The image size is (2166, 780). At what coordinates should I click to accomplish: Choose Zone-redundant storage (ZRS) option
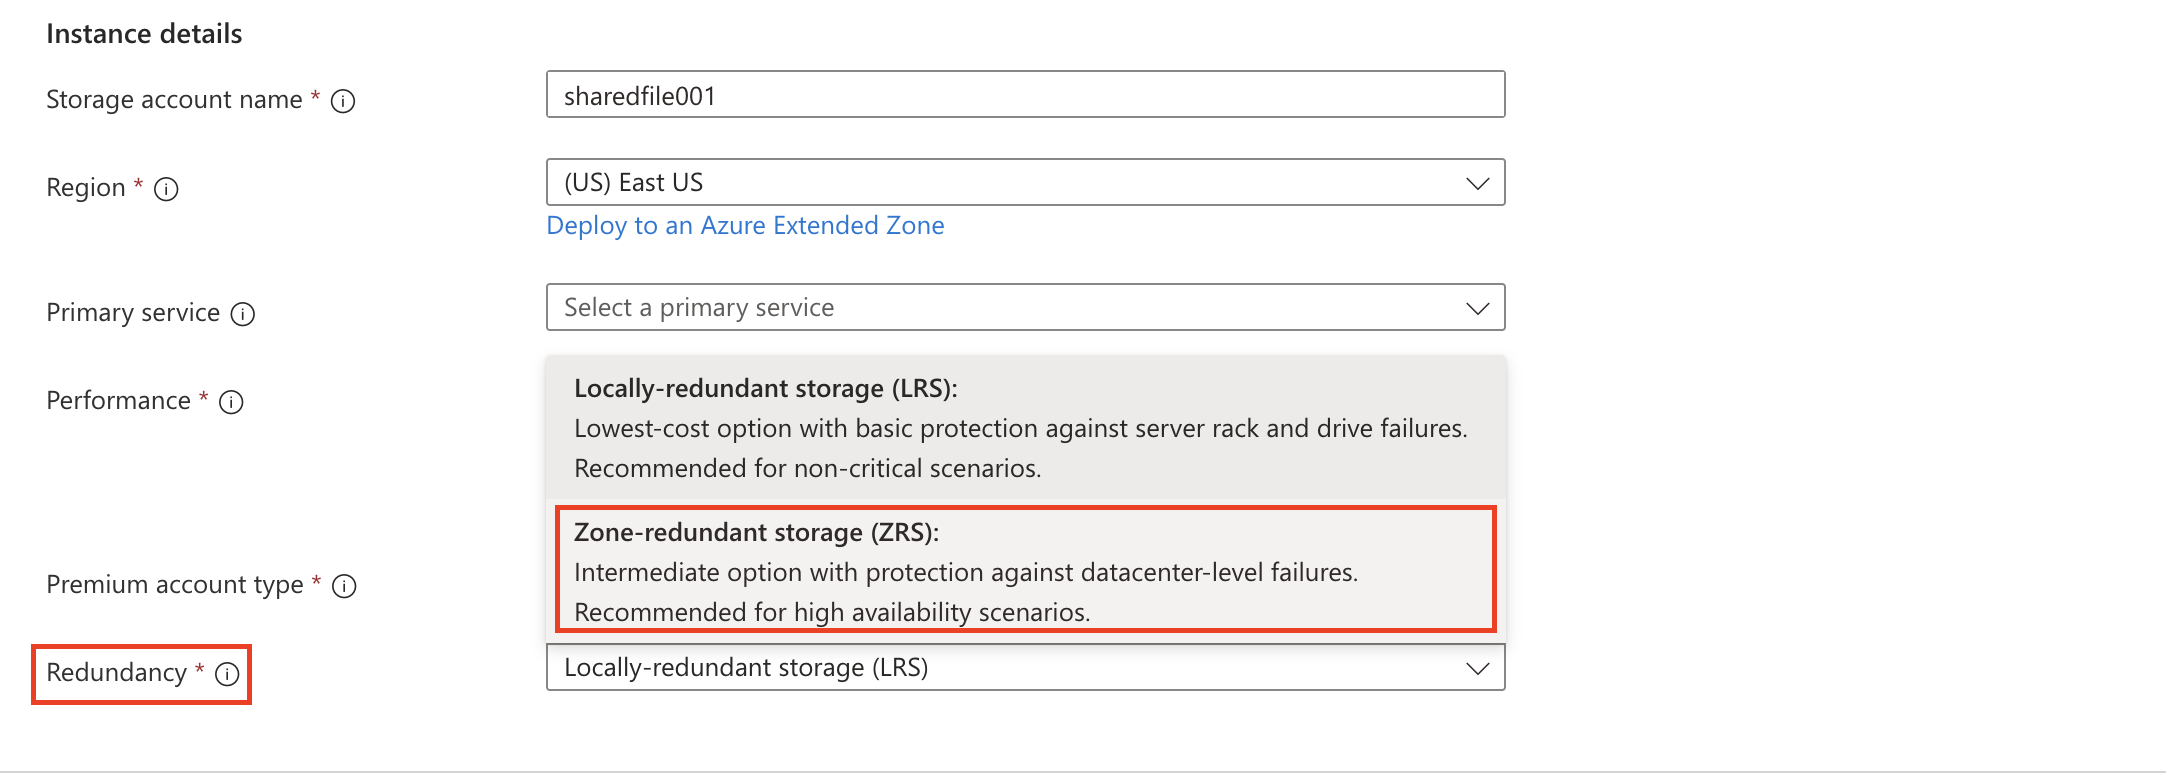point(1026,570)
